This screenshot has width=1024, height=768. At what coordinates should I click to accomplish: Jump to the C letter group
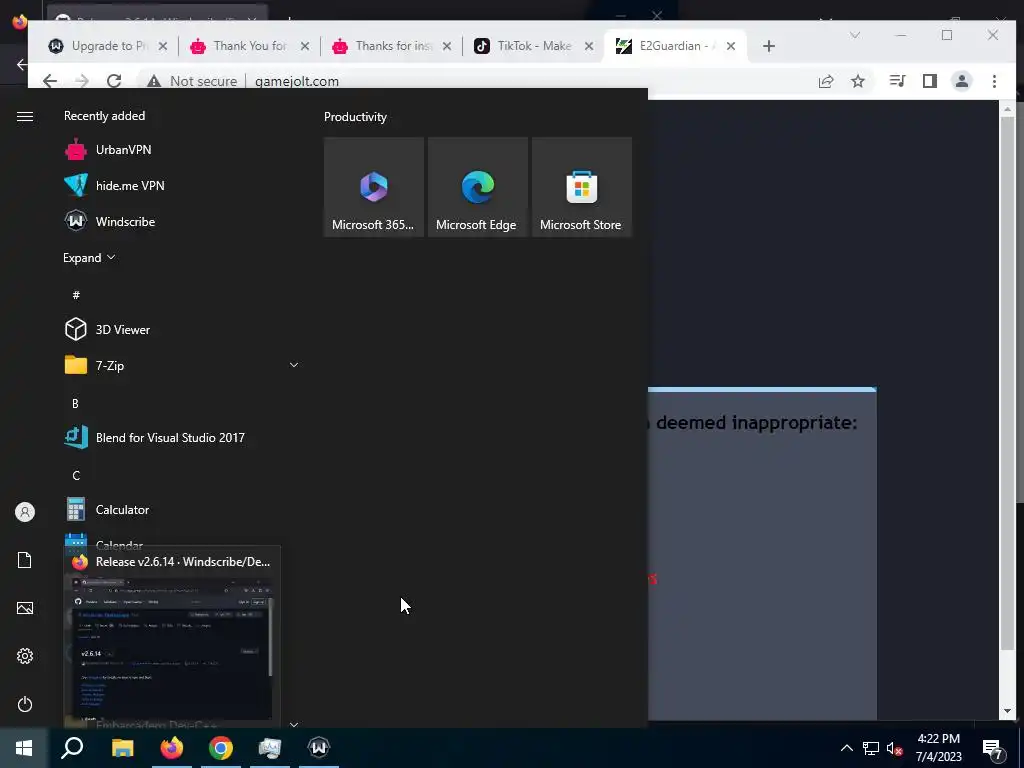pyautogui.click(x=76, y=475)
